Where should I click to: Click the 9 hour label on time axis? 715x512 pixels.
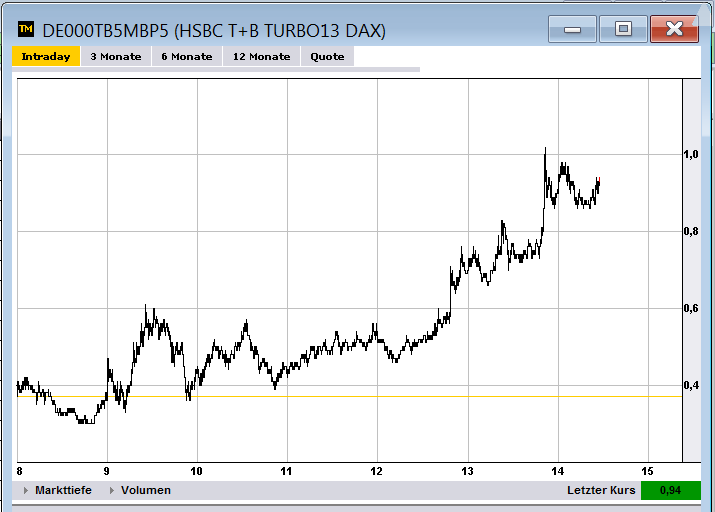click(106, 471)
